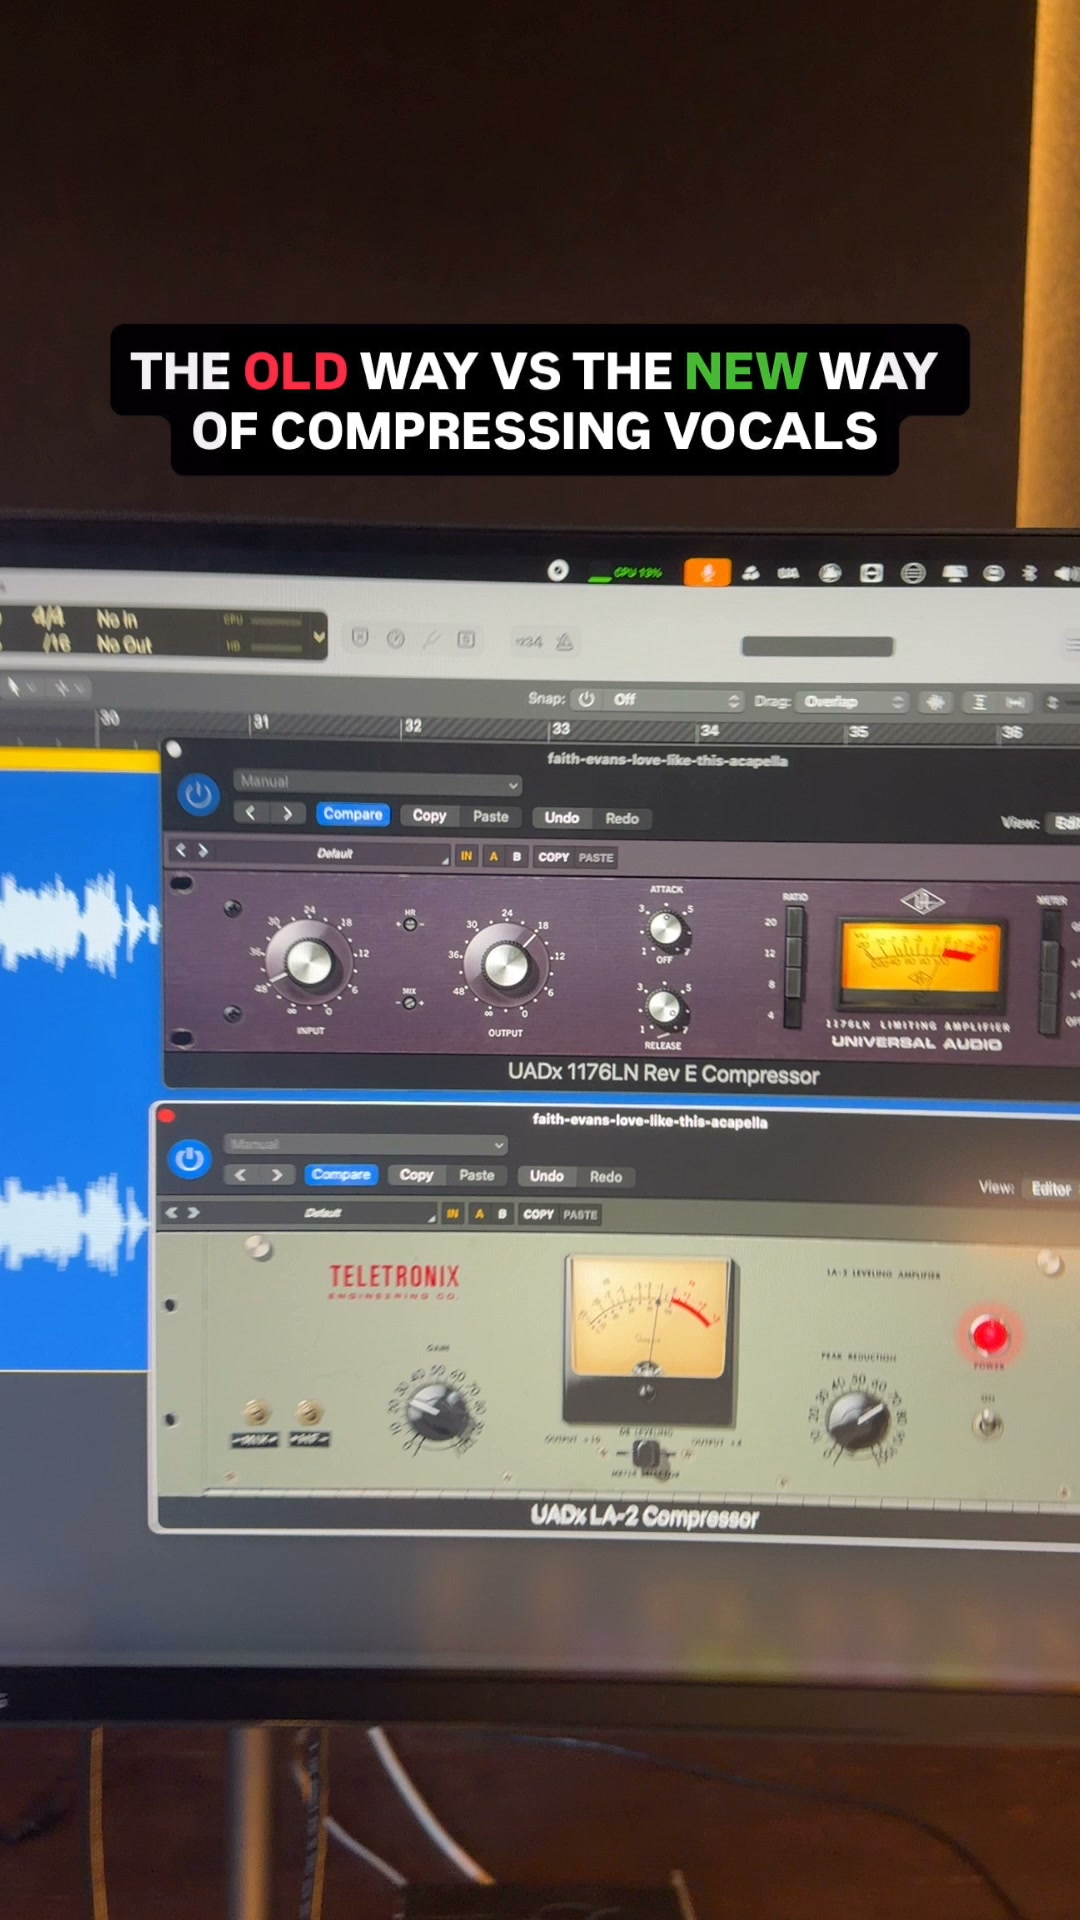This screenshot has height=1920, width=1080.
Task: Open Manual preset dropdown in LA-2 window
Action: pyautogui.click(x=366, y=1144)
